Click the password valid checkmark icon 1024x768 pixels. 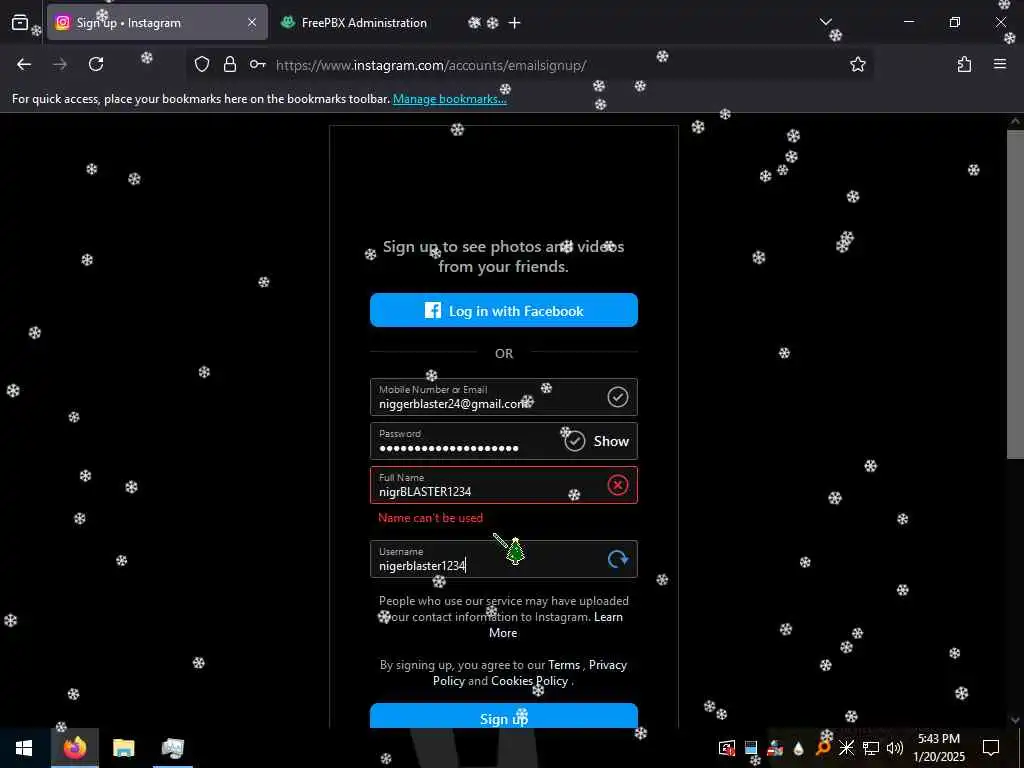click(575, 441)
